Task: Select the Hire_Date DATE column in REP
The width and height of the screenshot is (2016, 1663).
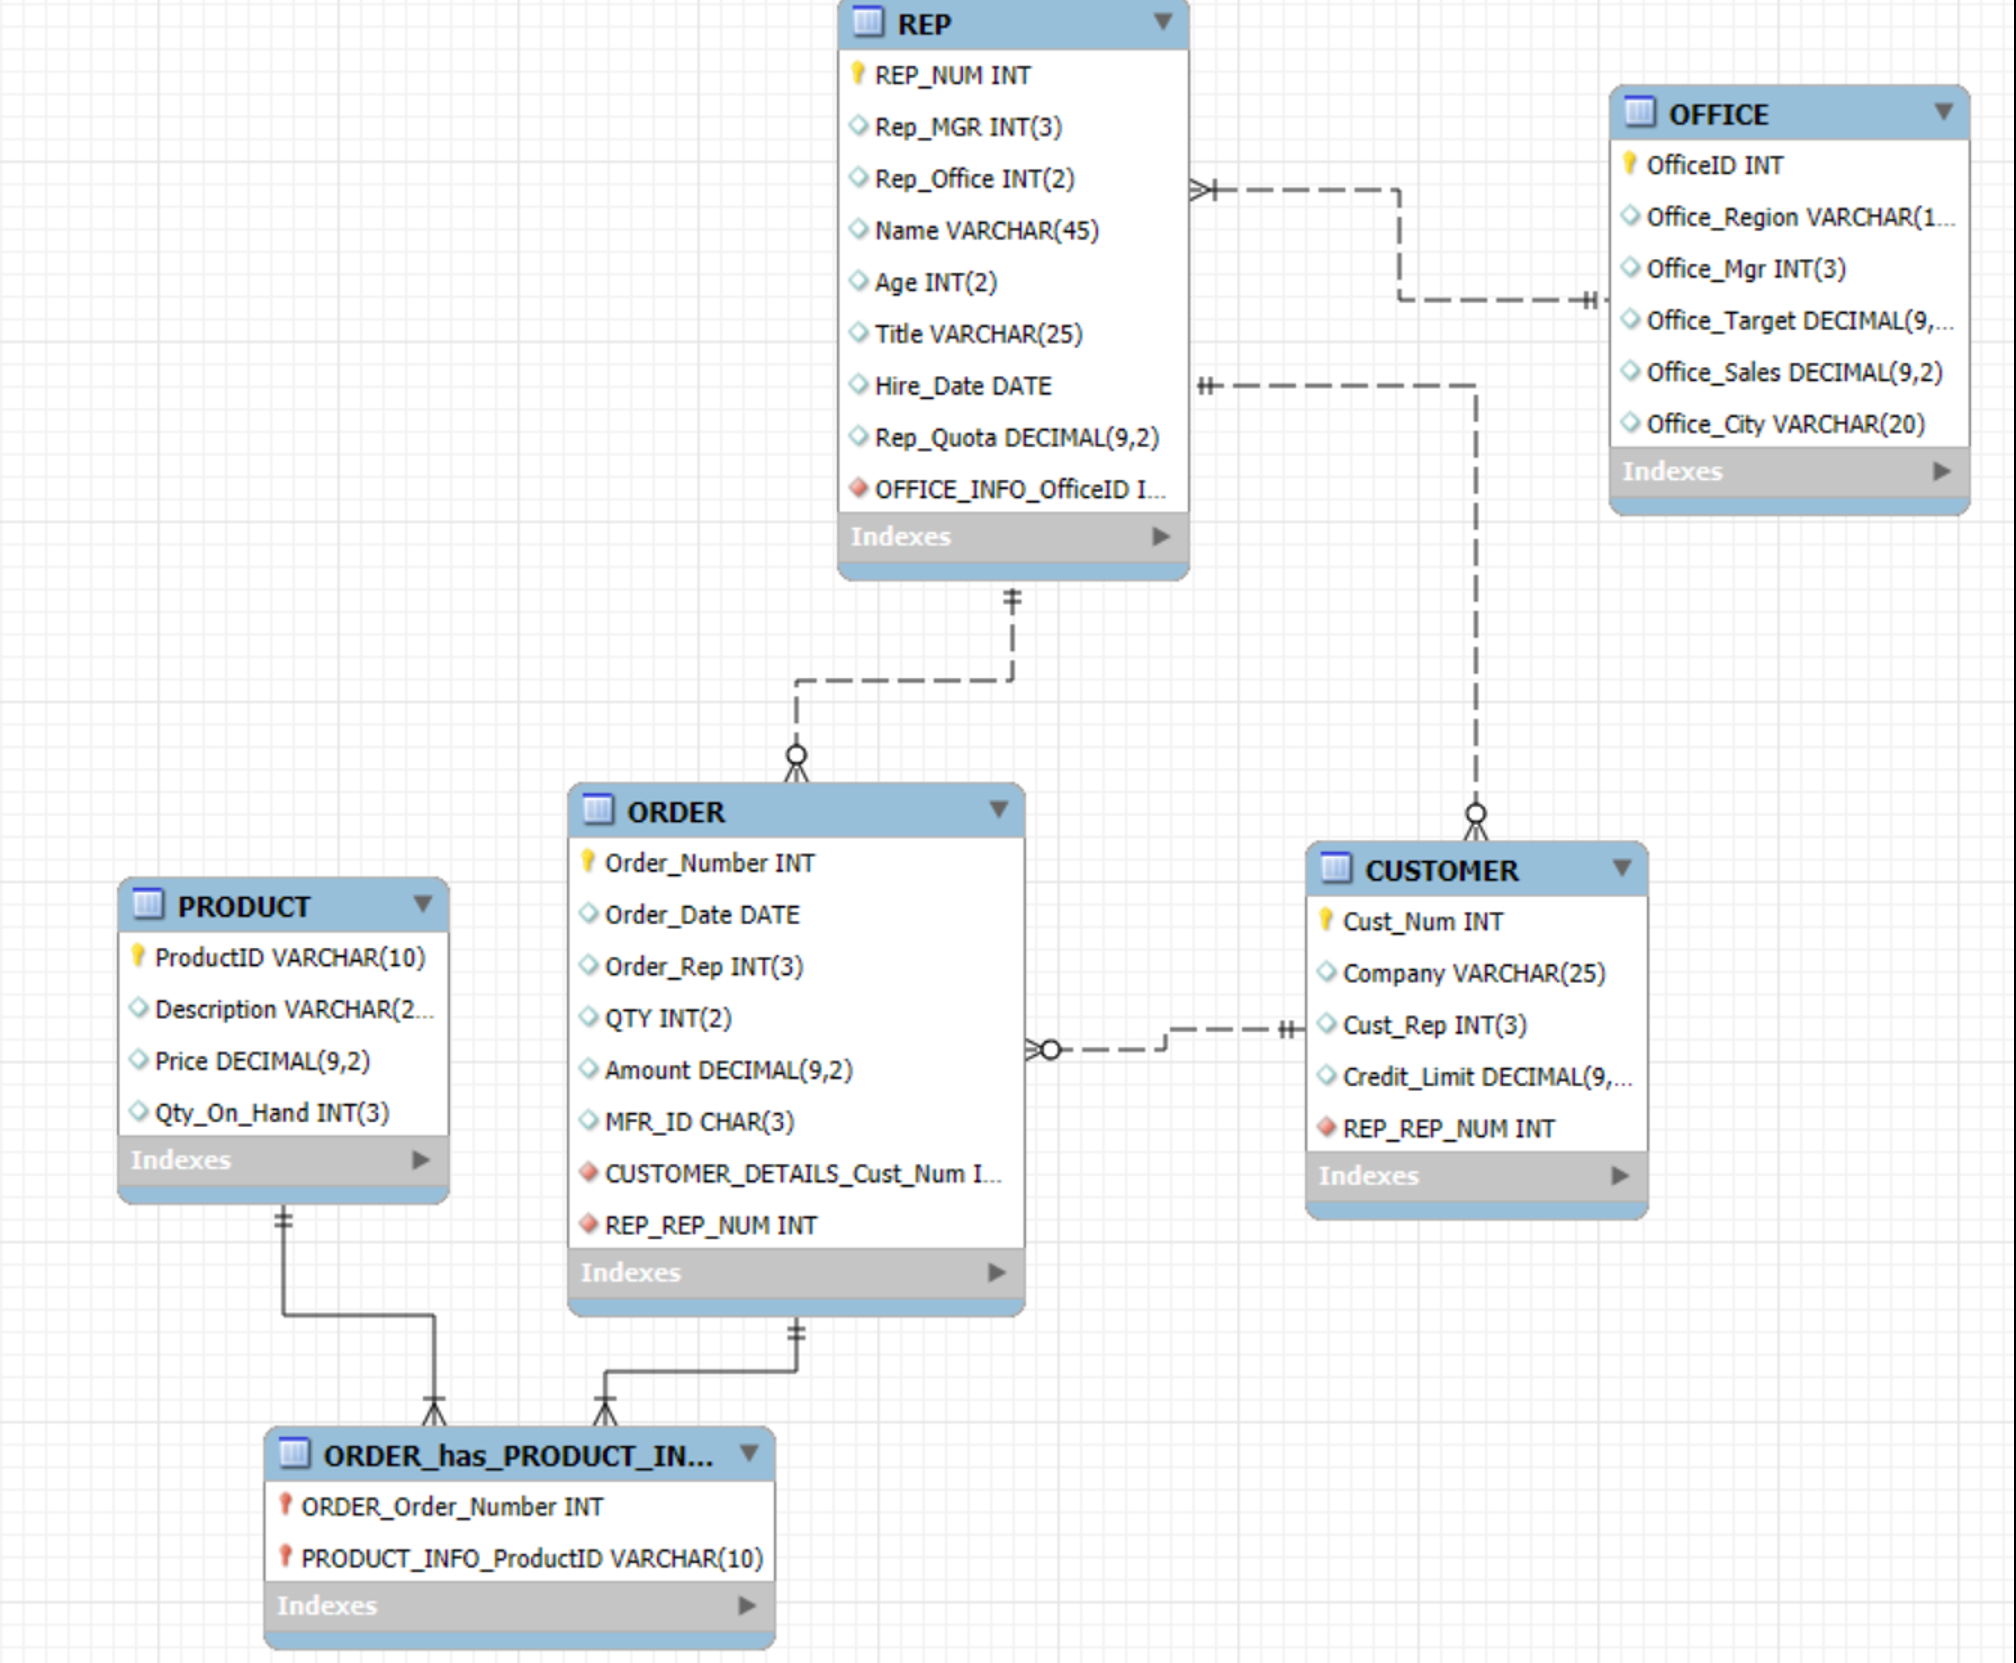Action: 962,386
